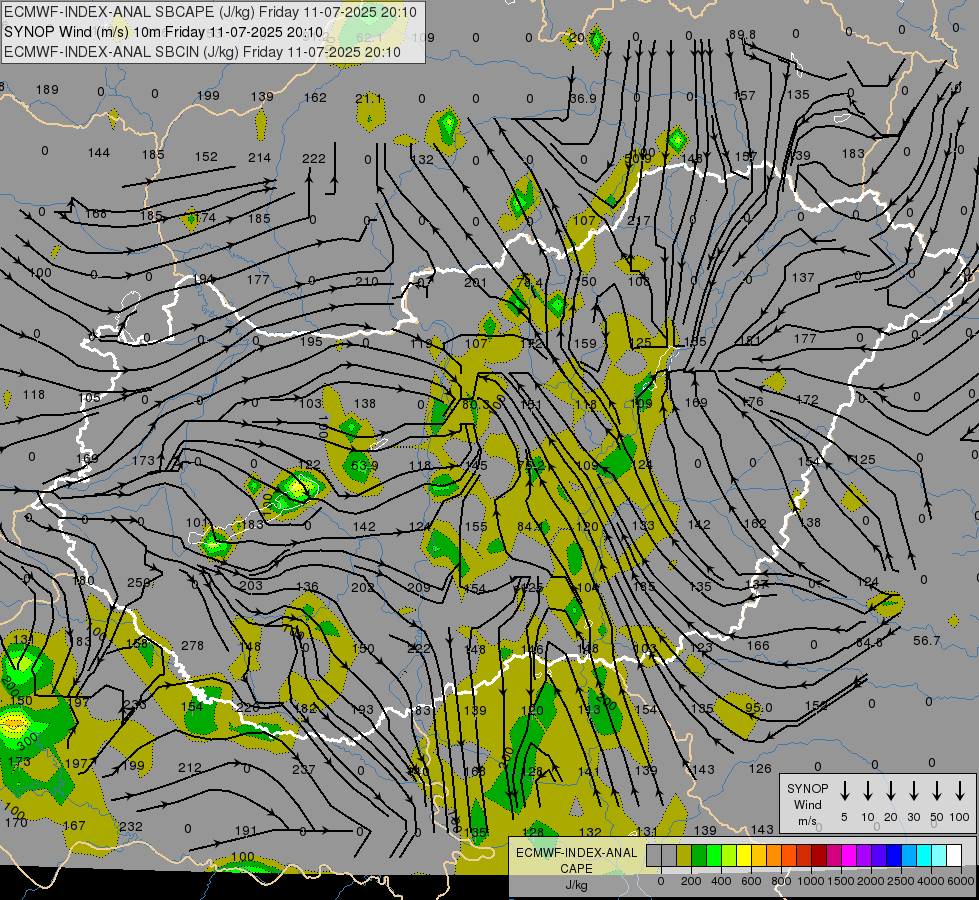Click the map value 95.0
979x900 pixels.
pos(759,707)
